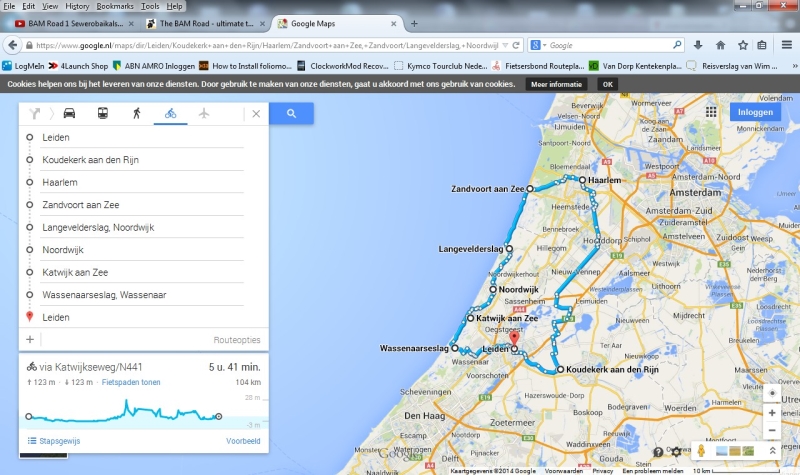Click the blue search magnifier button
Image resolution: width=800 pixels, height=475 pixels.
[x=291, y=113]
